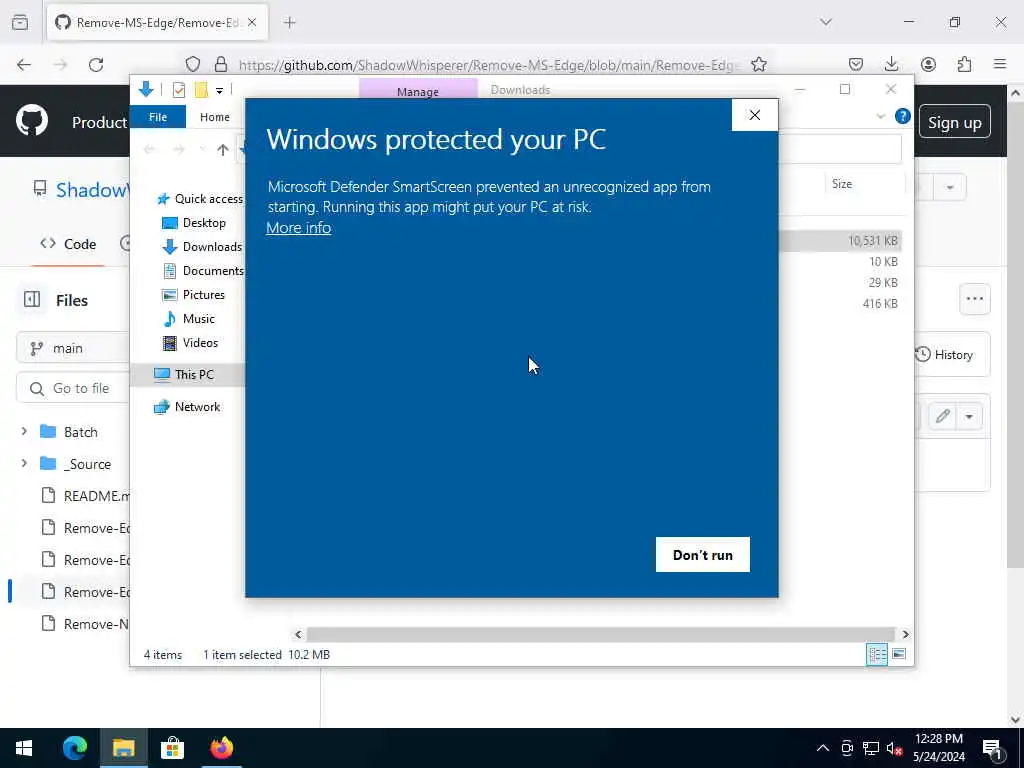Switch Explorer to details view icon
Screen dimensions: 1024x768
(x=876, y=654)
